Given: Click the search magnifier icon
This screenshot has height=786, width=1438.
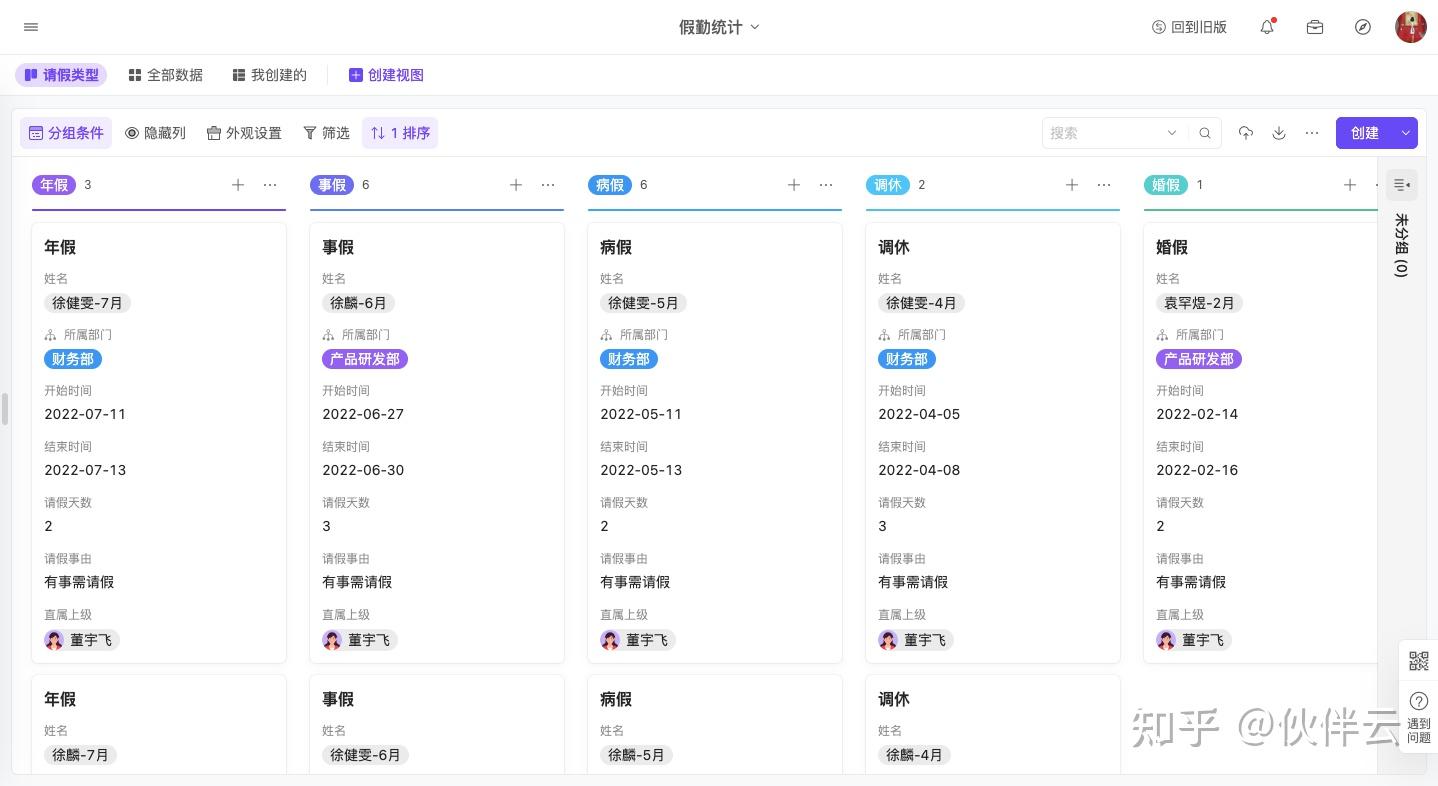Looking at the screenshot, I should (x=1205, y=133).
